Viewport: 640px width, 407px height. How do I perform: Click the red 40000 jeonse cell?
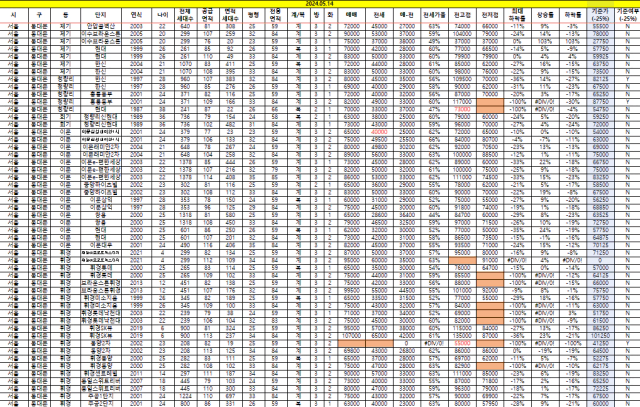[x=379, y=132]
